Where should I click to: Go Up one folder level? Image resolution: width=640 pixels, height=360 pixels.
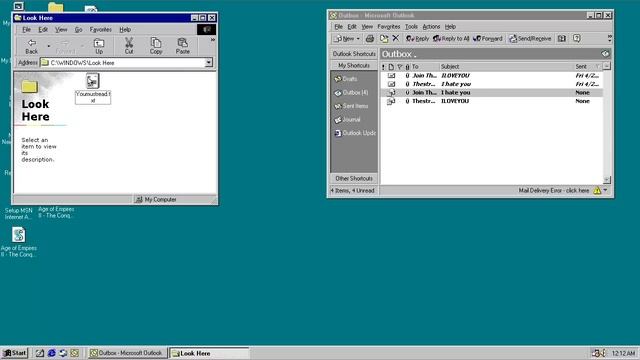[x=99, y=46]
